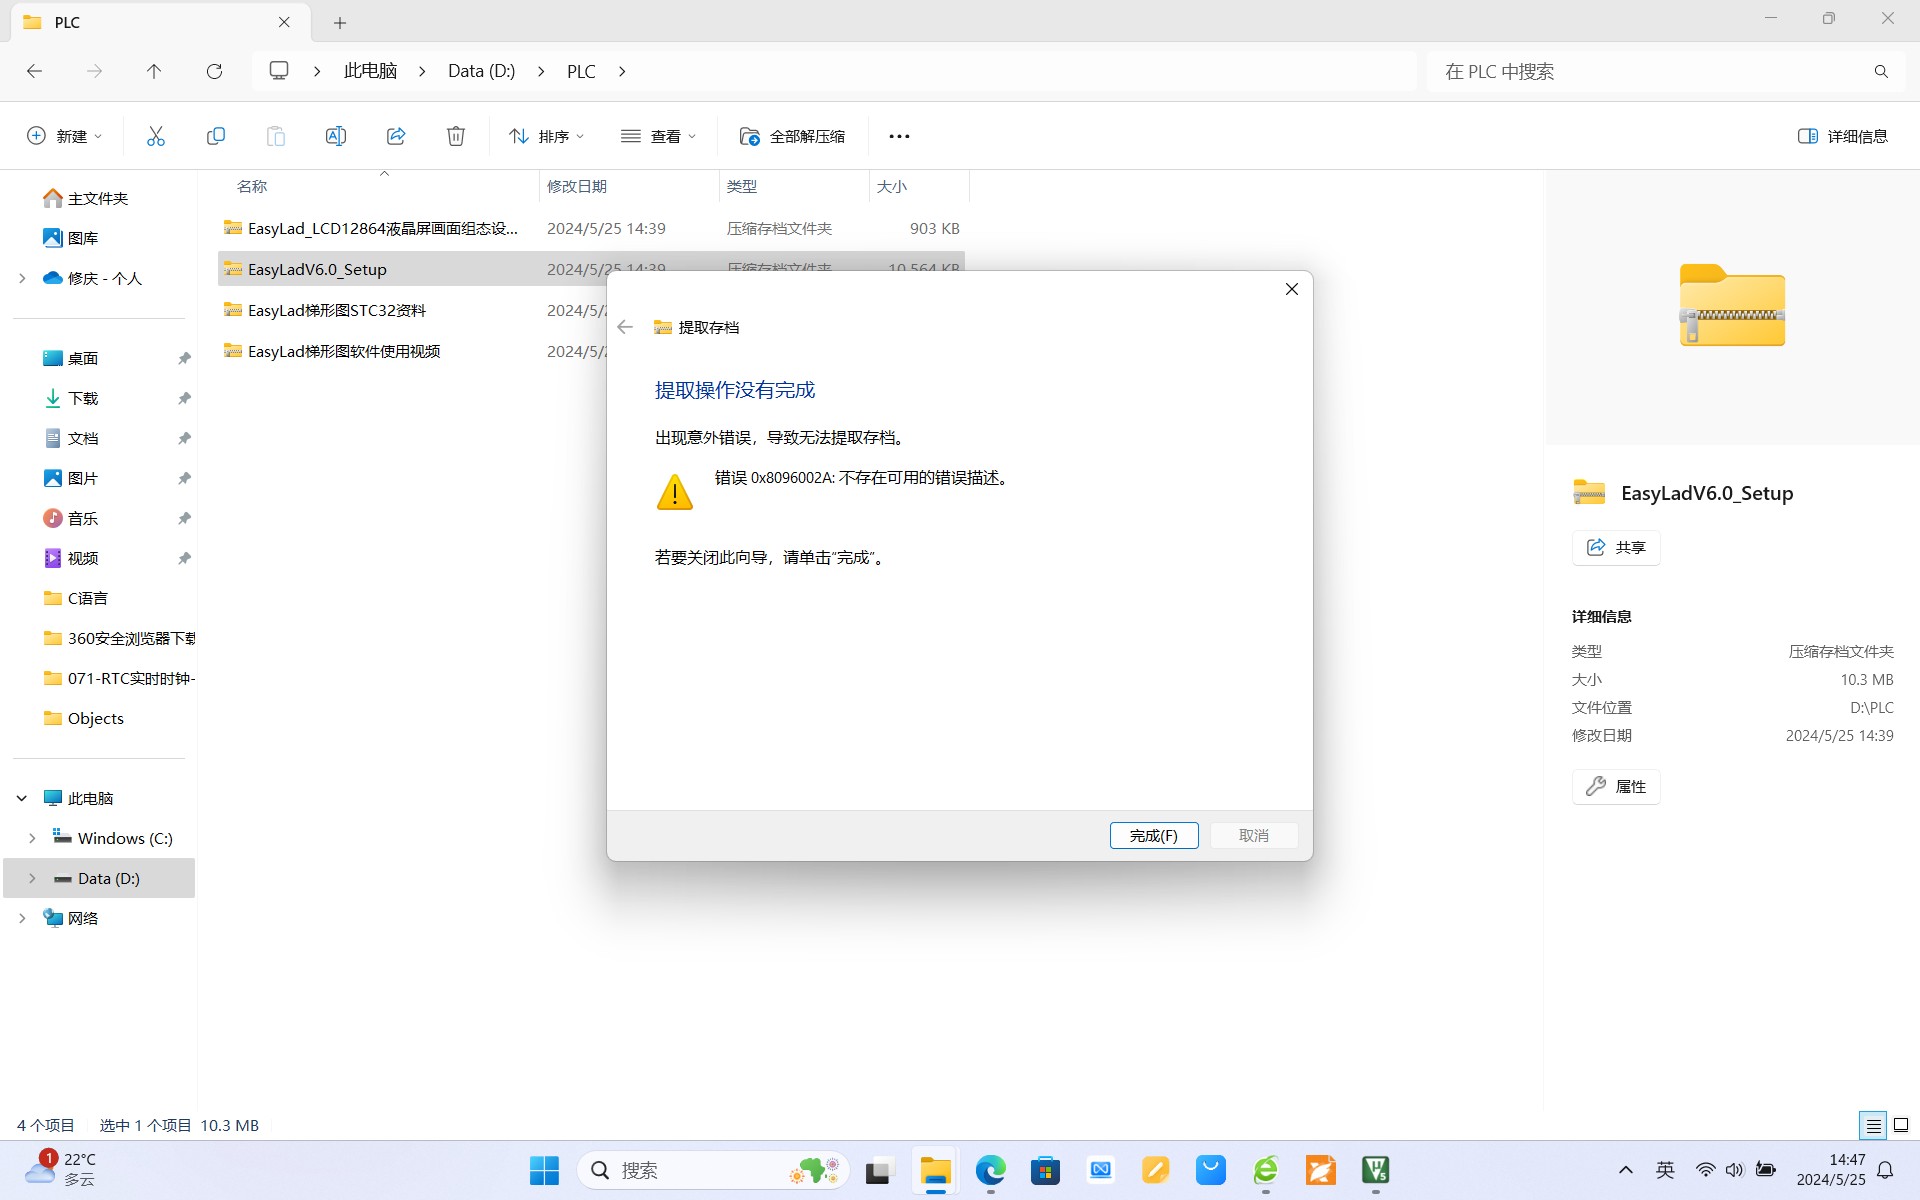Switch to large thumbnails view icon
Viewport: 1920px width, 1200px height.
tap(1901, 1125)
